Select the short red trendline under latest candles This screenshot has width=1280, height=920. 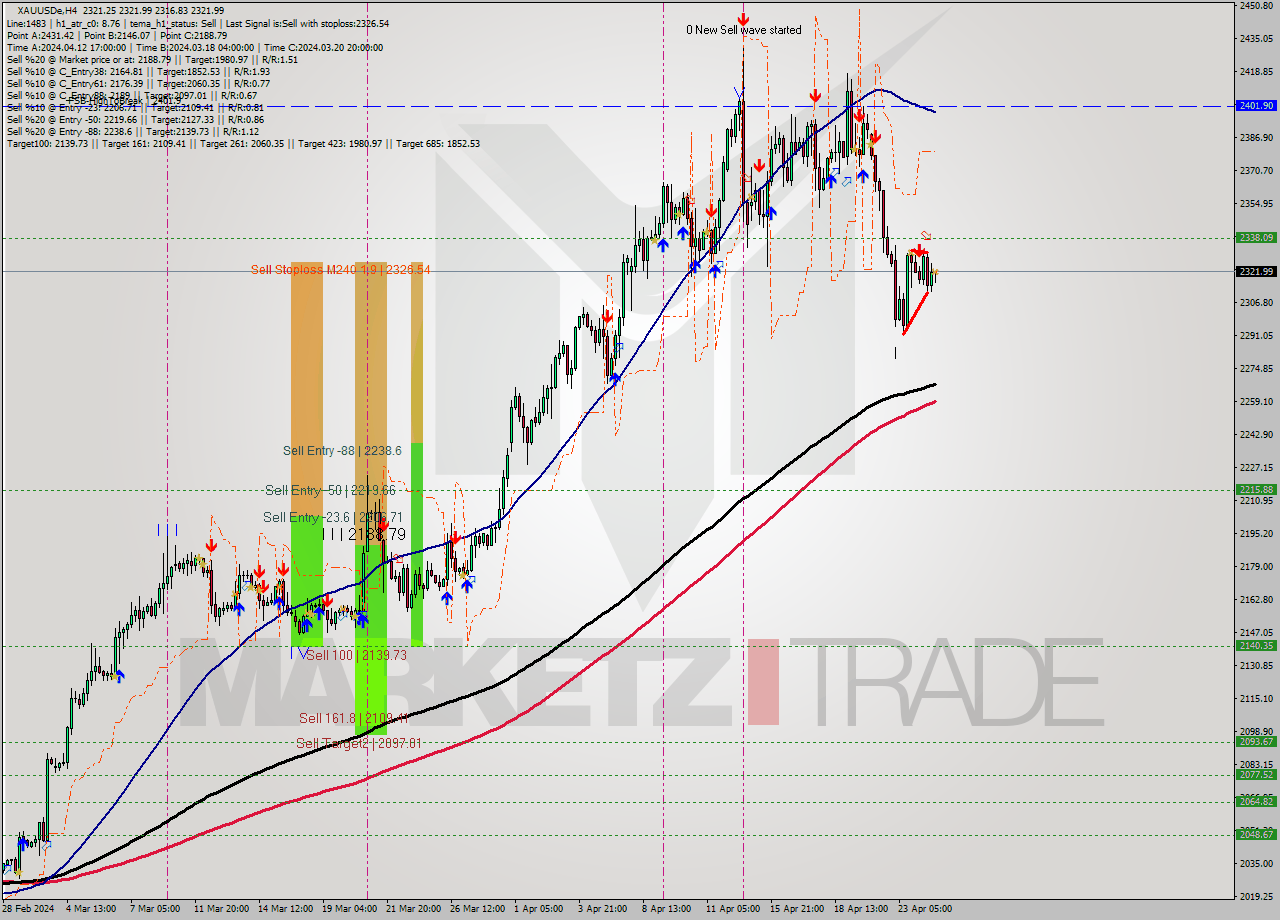tap(916, 313)
